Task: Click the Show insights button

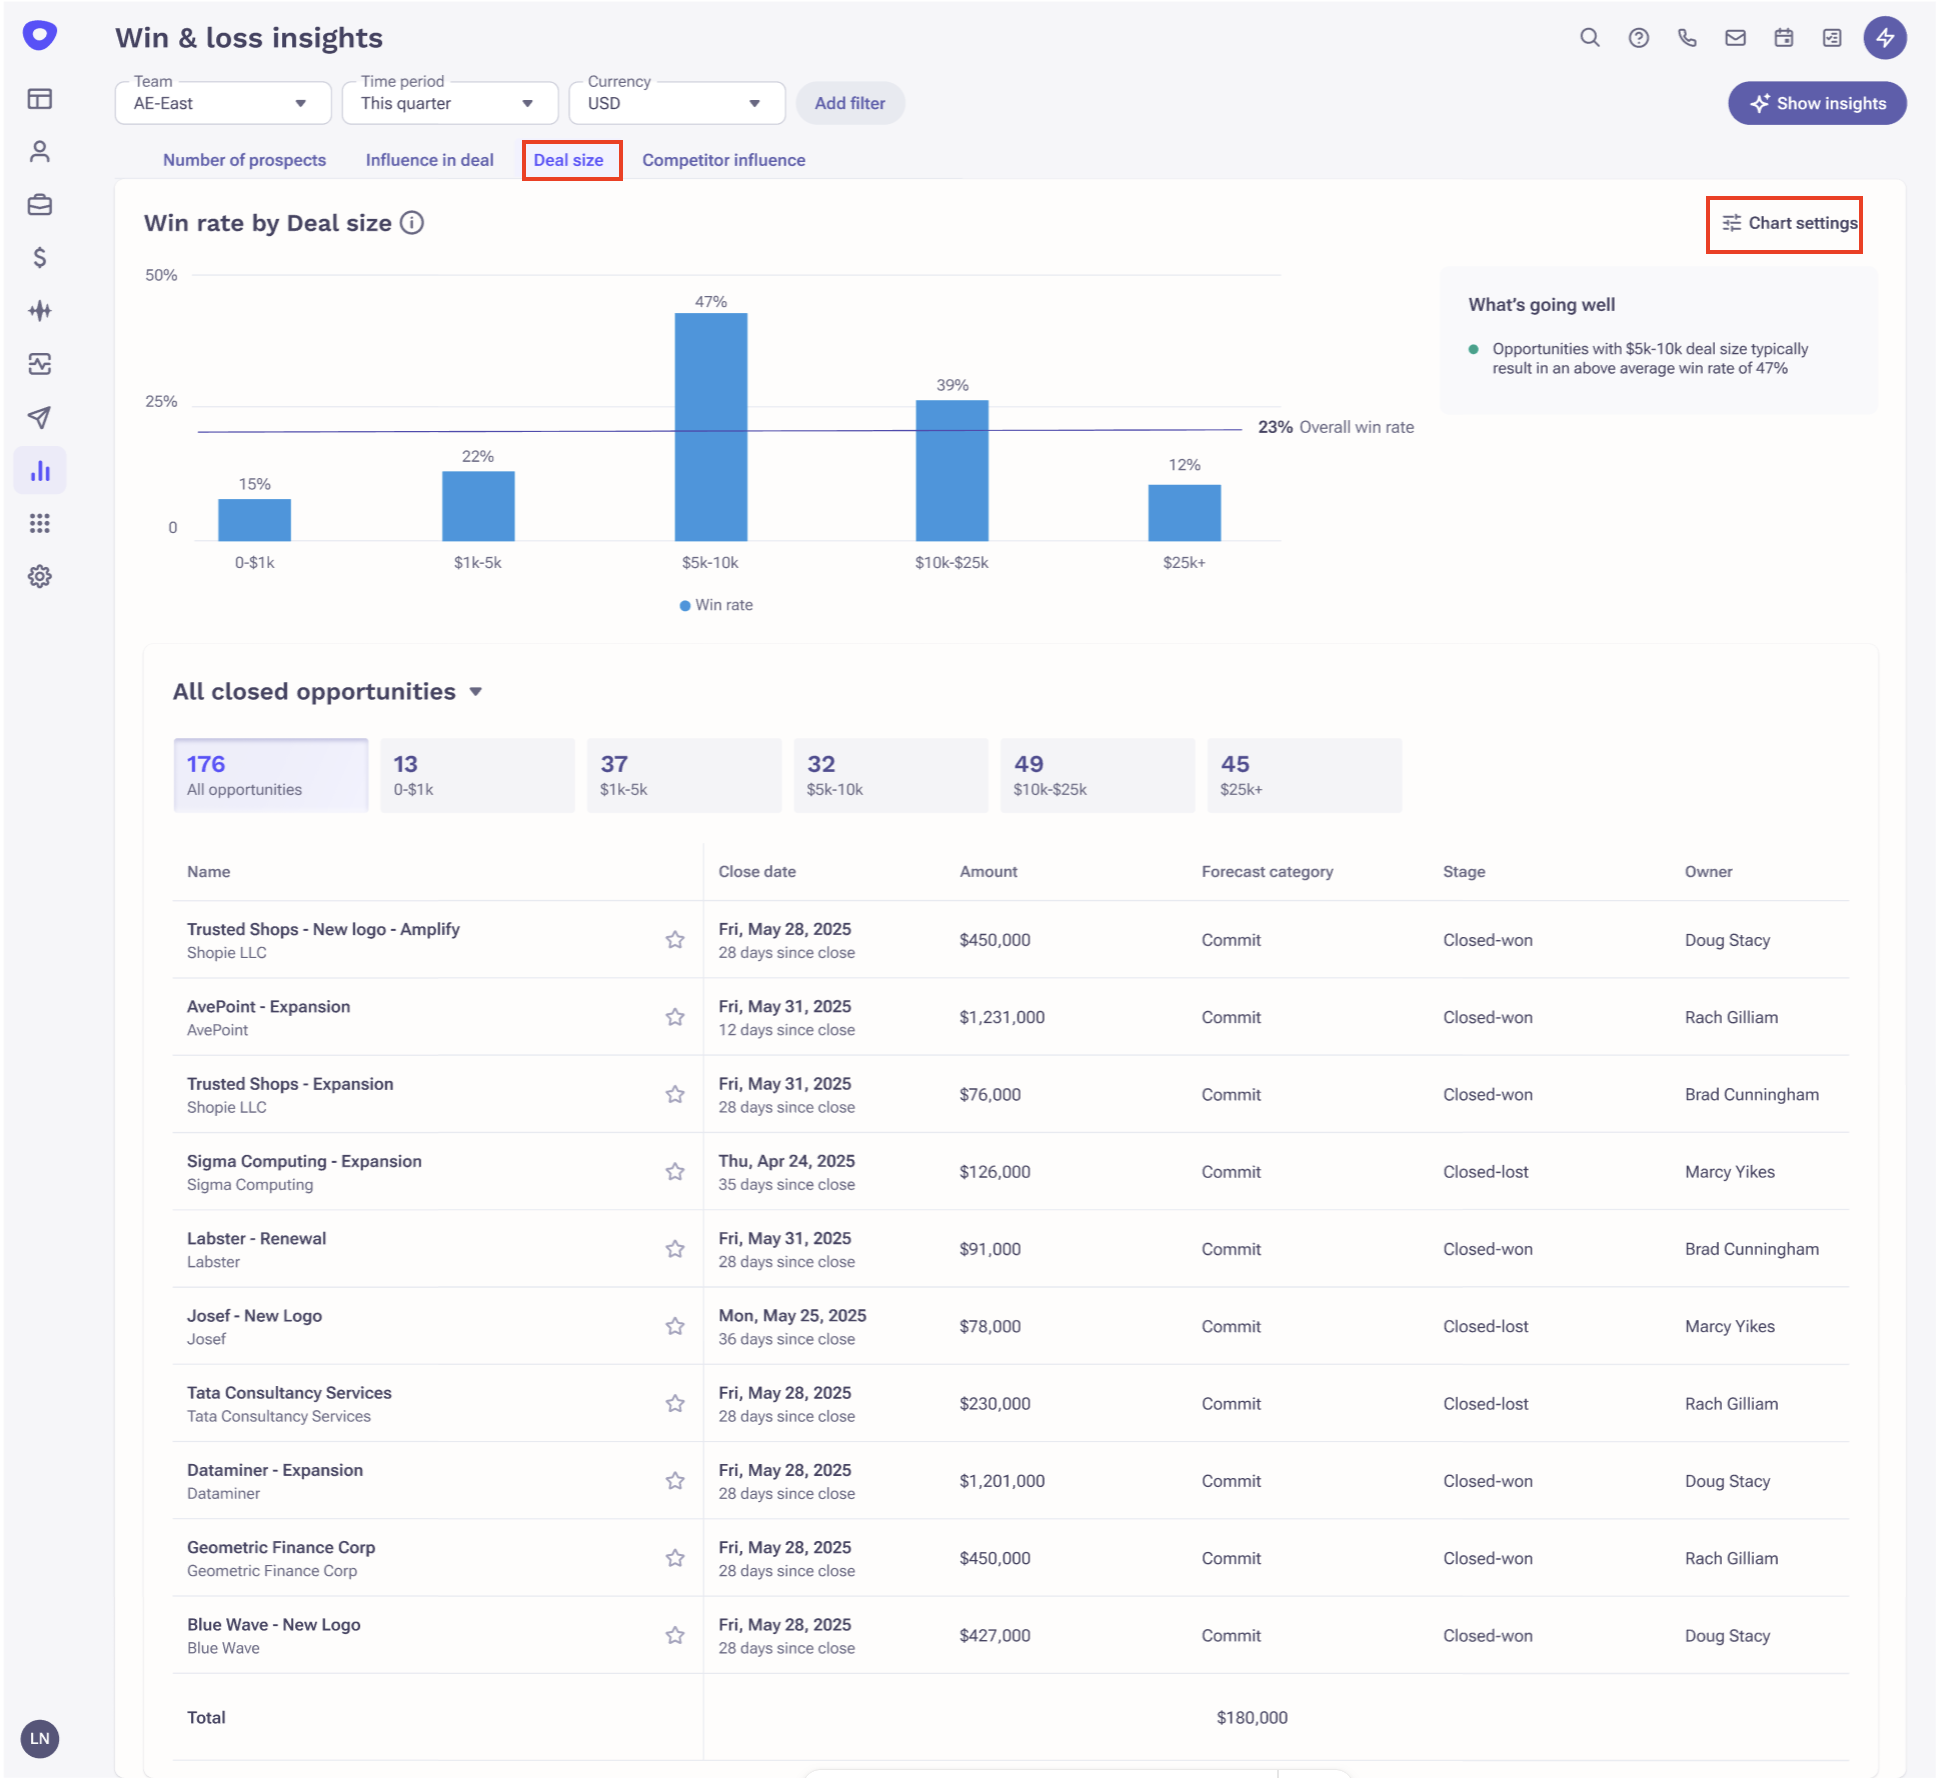Action: click(1816, 103)
